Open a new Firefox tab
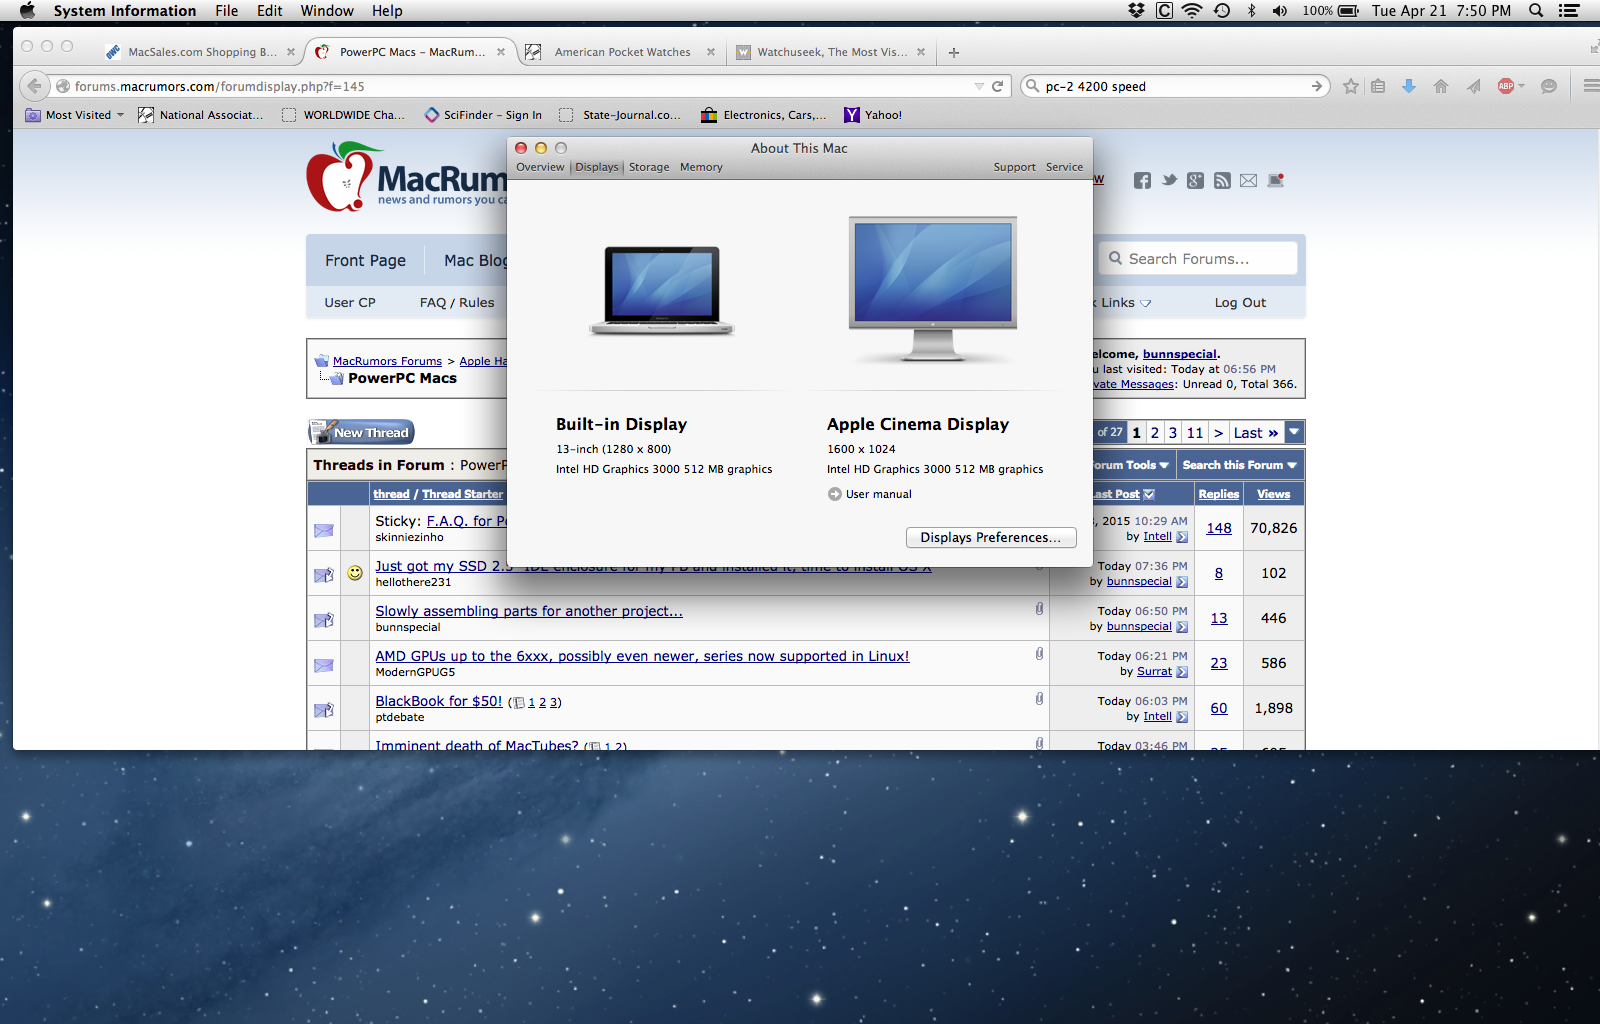The image size is (1600, 1024). (x=954, y=52)
